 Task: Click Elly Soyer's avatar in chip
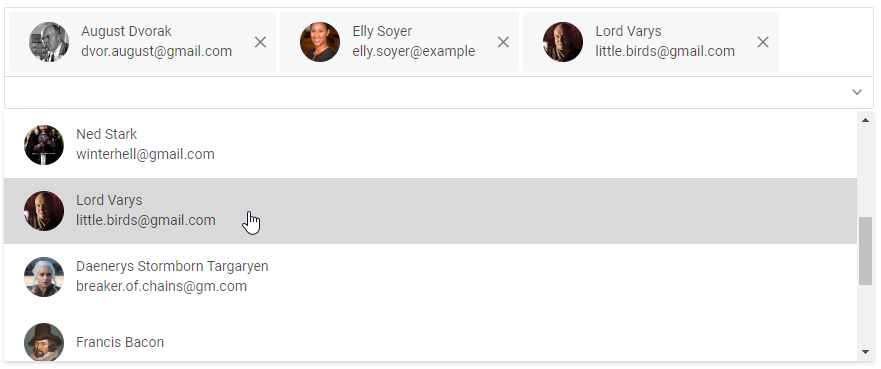tap(320, 42)
